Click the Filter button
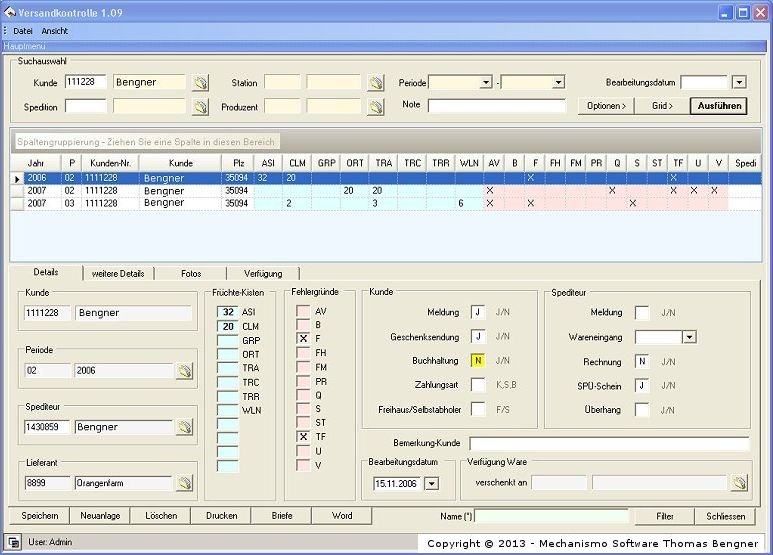The height and width of the screenshot is (555, 773). [665, 516]
